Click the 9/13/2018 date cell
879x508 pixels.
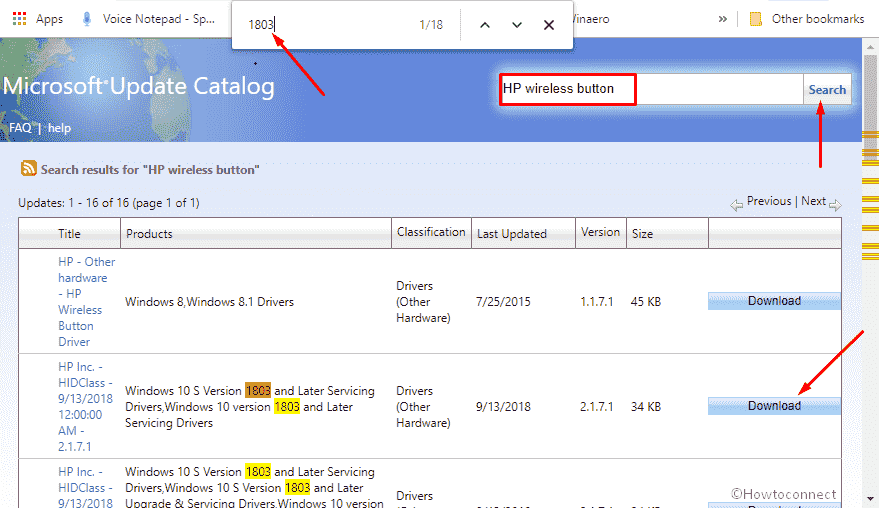tap(503, 407)
